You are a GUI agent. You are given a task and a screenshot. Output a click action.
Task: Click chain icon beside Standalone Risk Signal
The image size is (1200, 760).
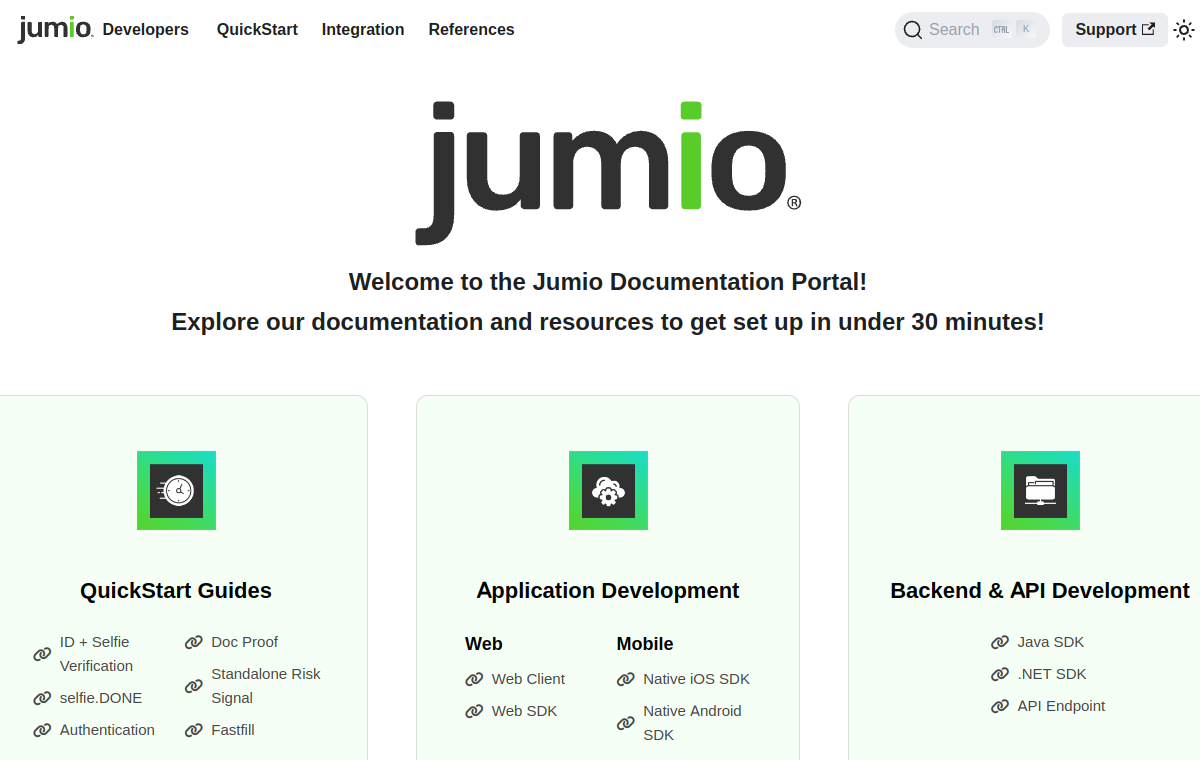click(194, 686)
